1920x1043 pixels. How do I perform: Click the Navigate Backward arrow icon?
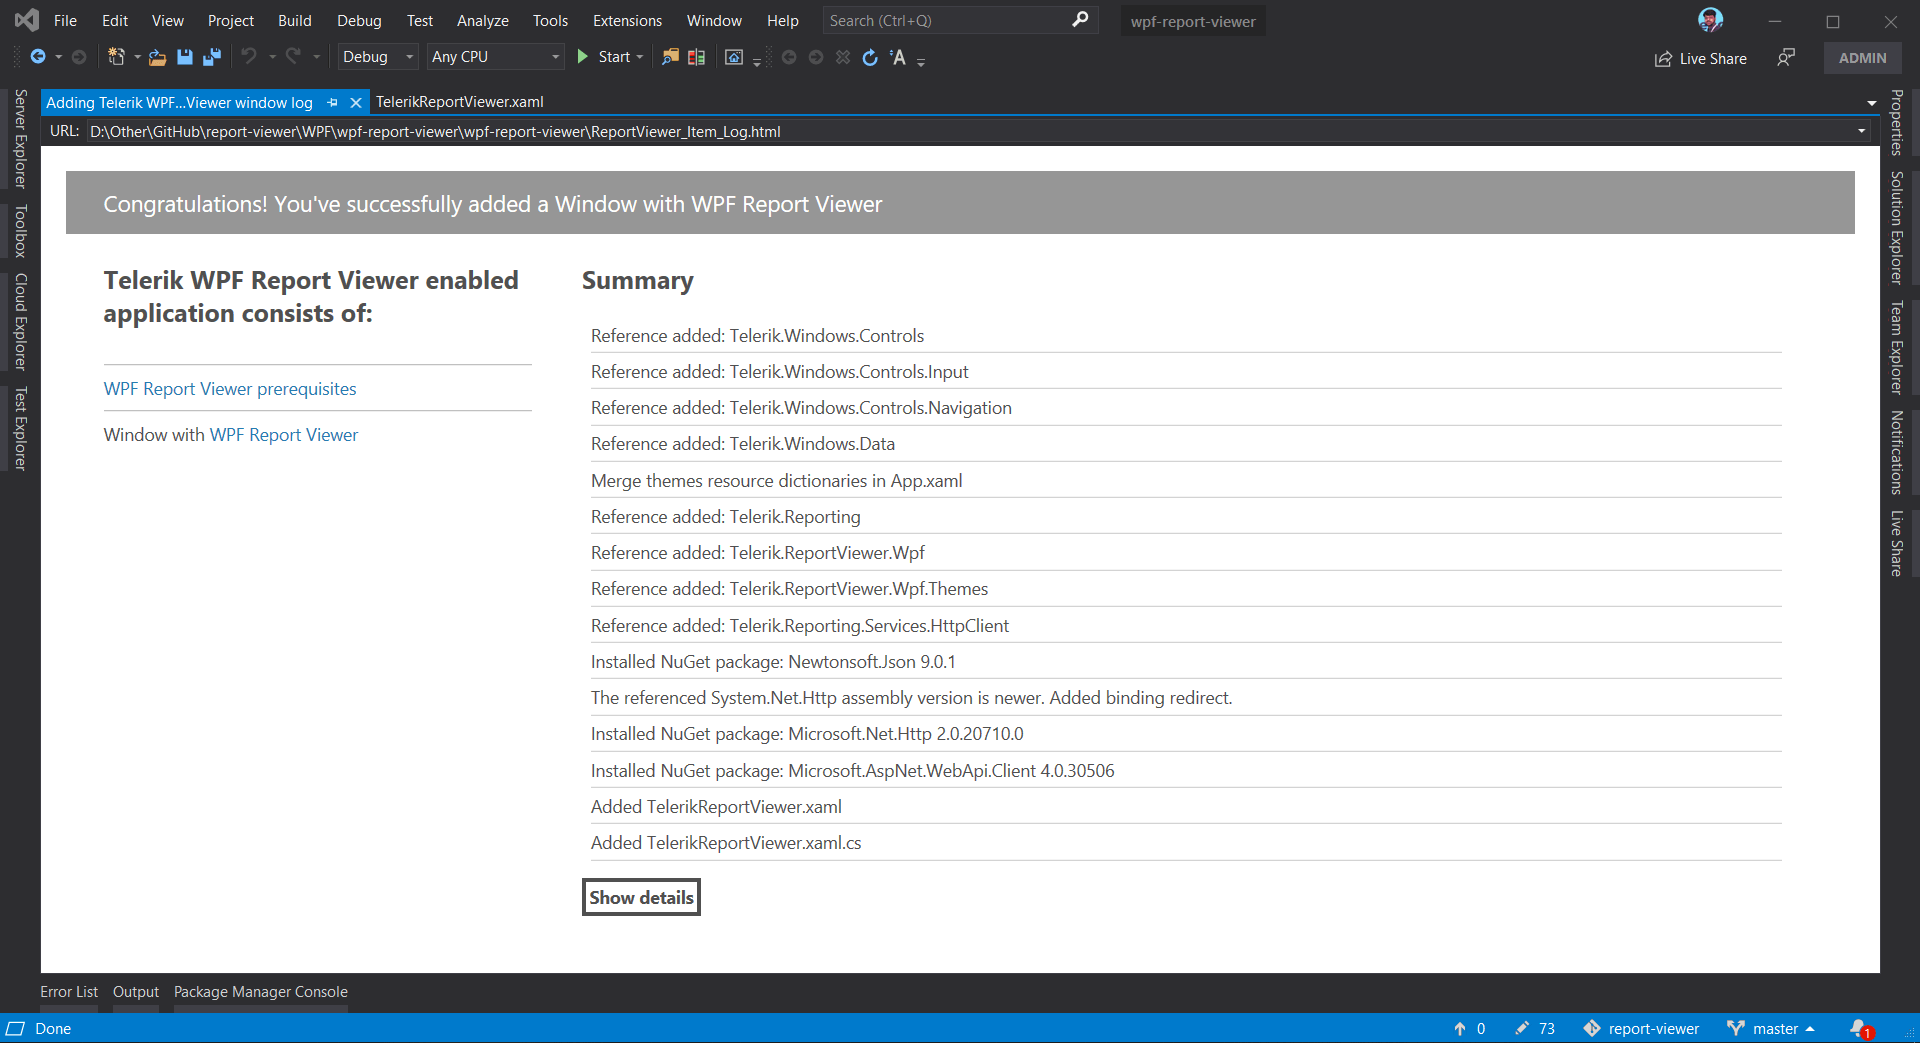tap(38, 57)
